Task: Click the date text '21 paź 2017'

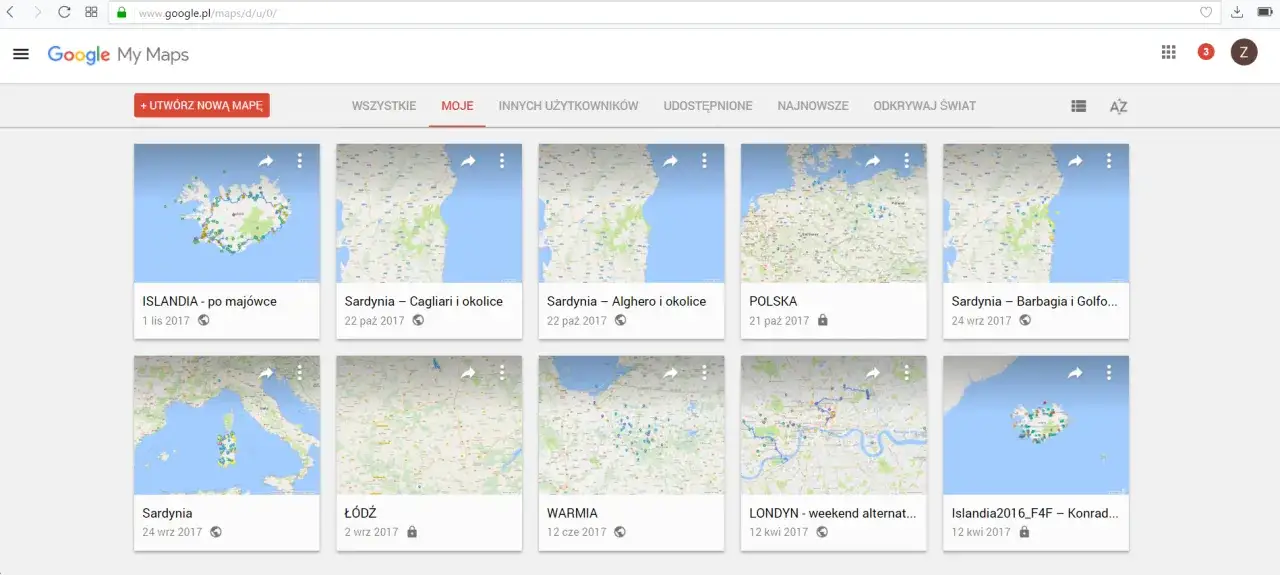Action: pos(779,321)
